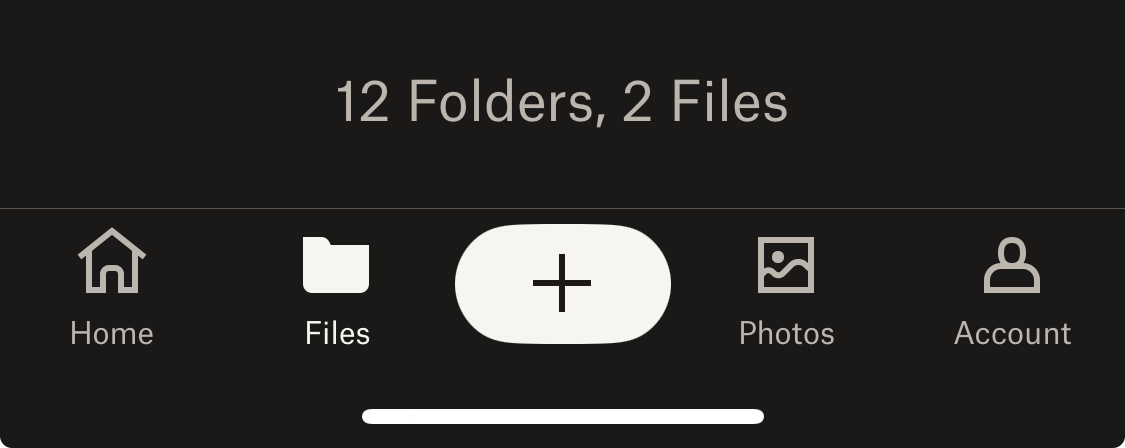Click the '12 Folders, 2 Files' summary text
Viewport: 1125px width, 448px height.
pyautogui.click(x=562, y=102)
